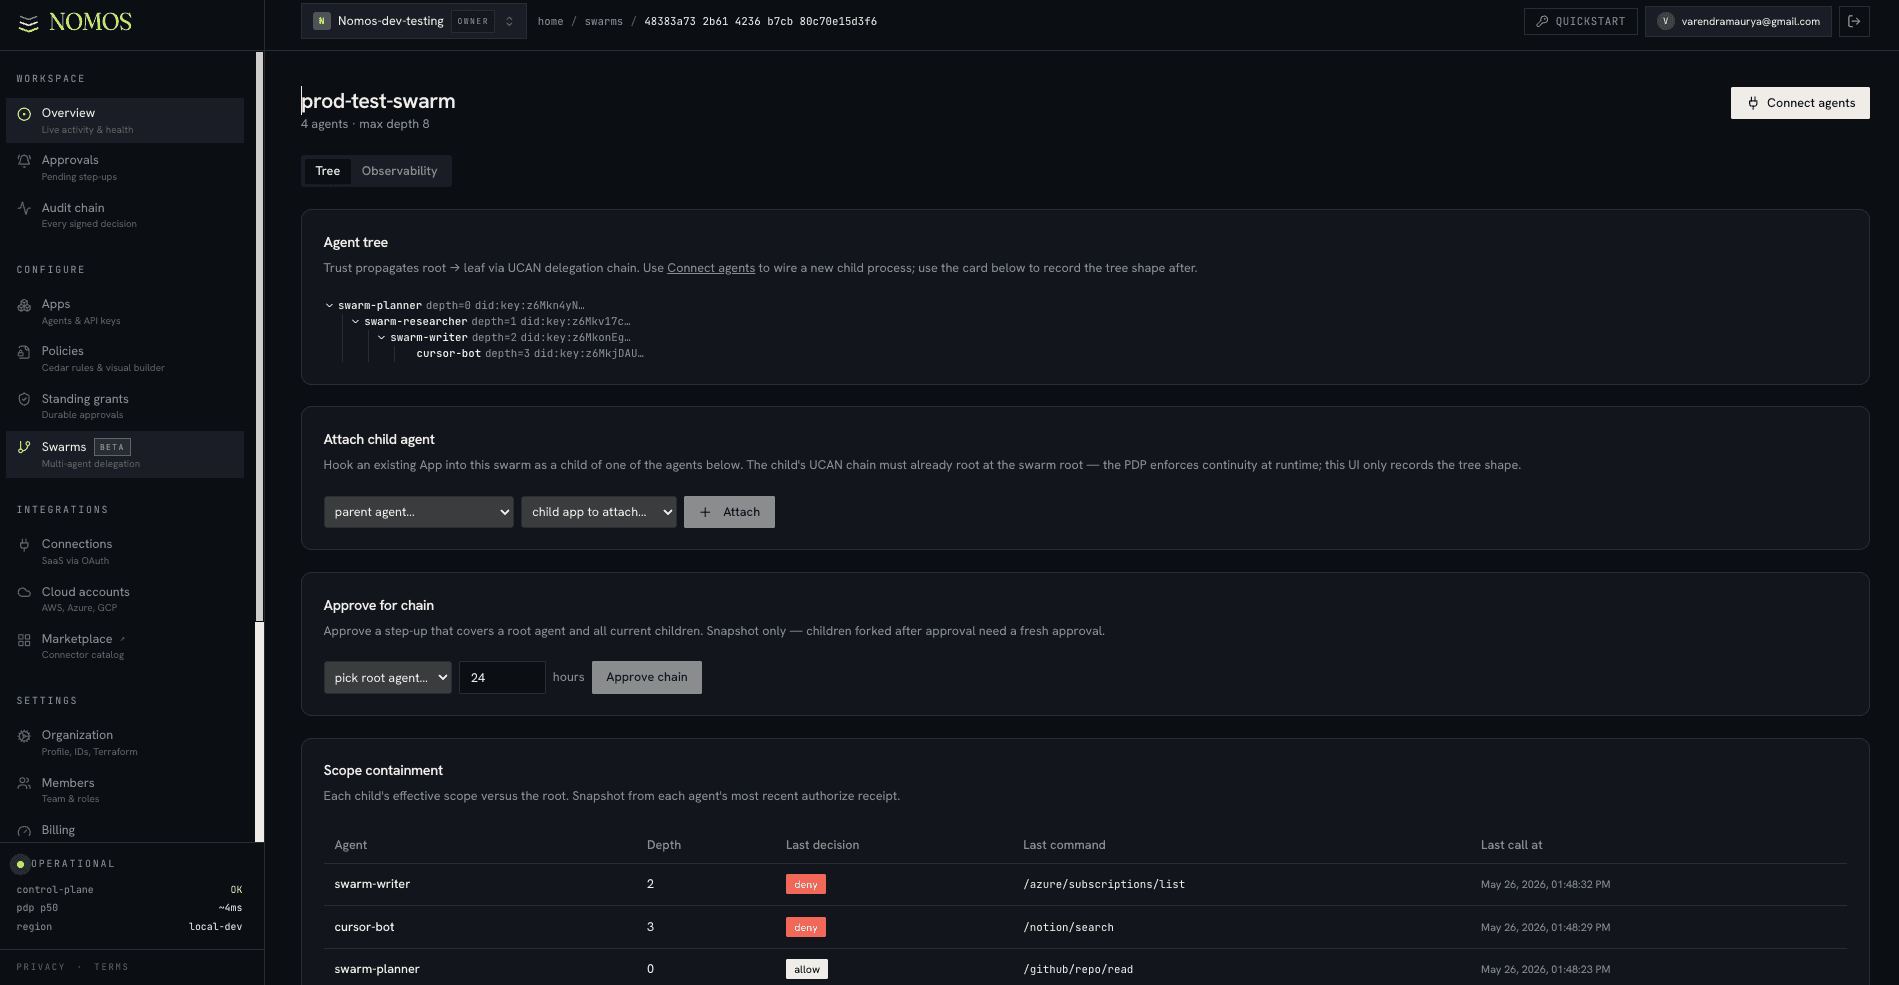
Task: Open the parent agent dropdown
Action: (x=418, y=512)
